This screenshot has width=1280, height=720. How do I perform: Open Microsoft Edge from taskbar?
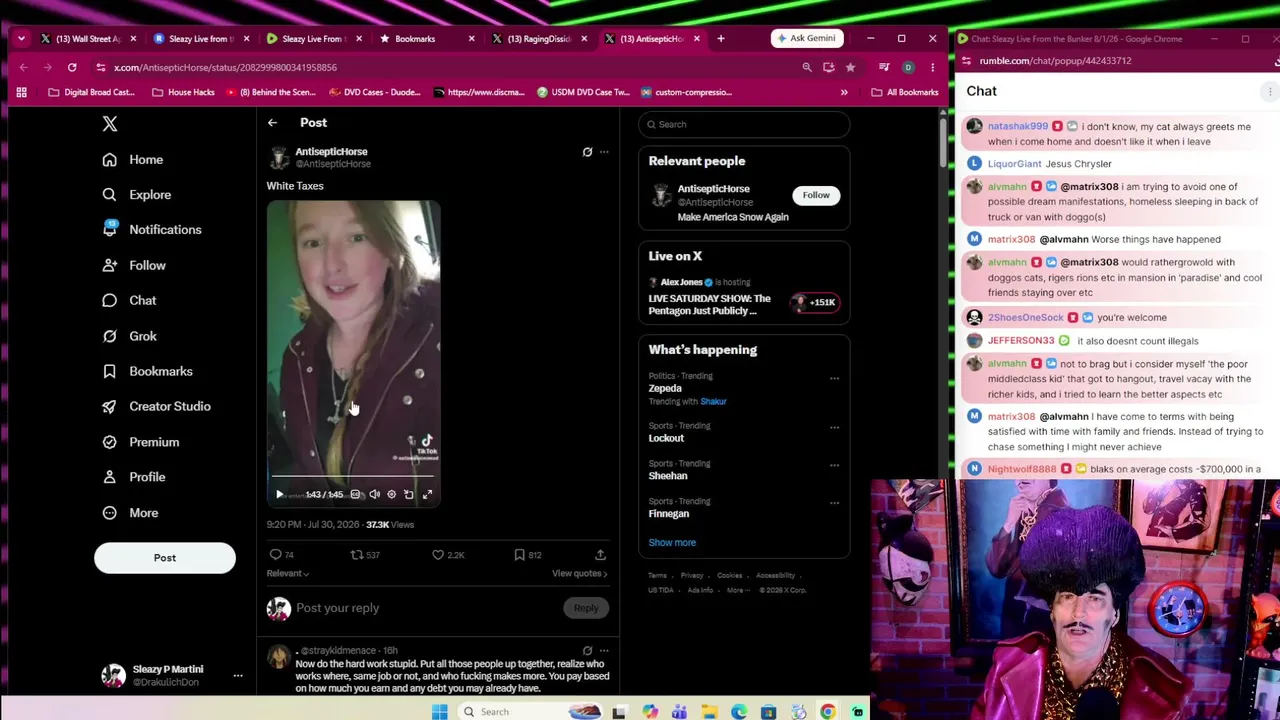coord(739,712)
